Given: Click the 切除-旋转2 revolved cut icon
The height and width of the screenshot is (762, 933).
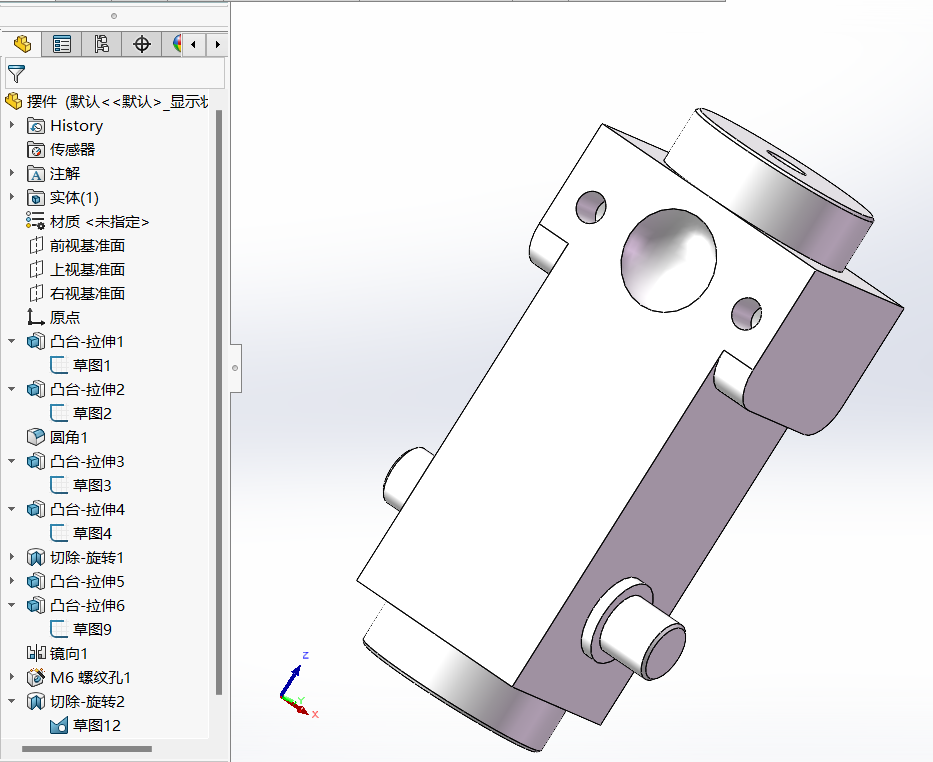Looking at the screenshot, I should (x=36, y=701).
